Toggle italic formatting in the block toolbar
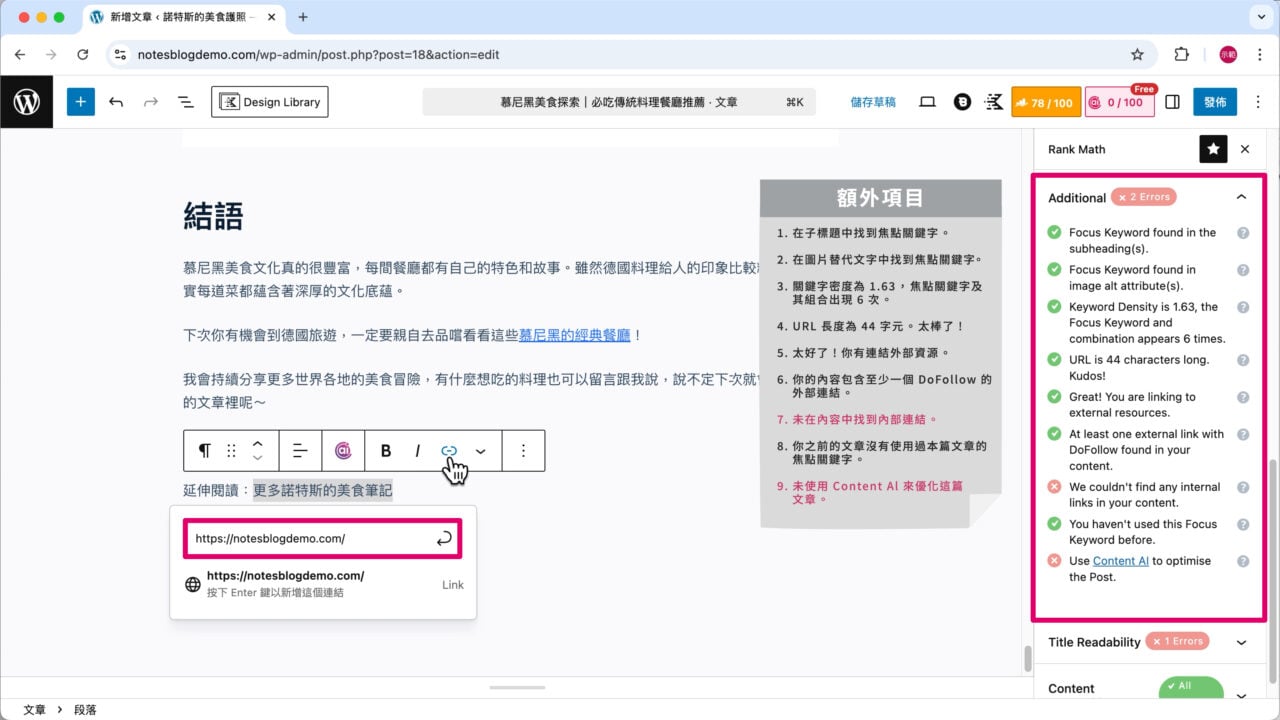The image size is (1280, 720). [x=417, y=451]
